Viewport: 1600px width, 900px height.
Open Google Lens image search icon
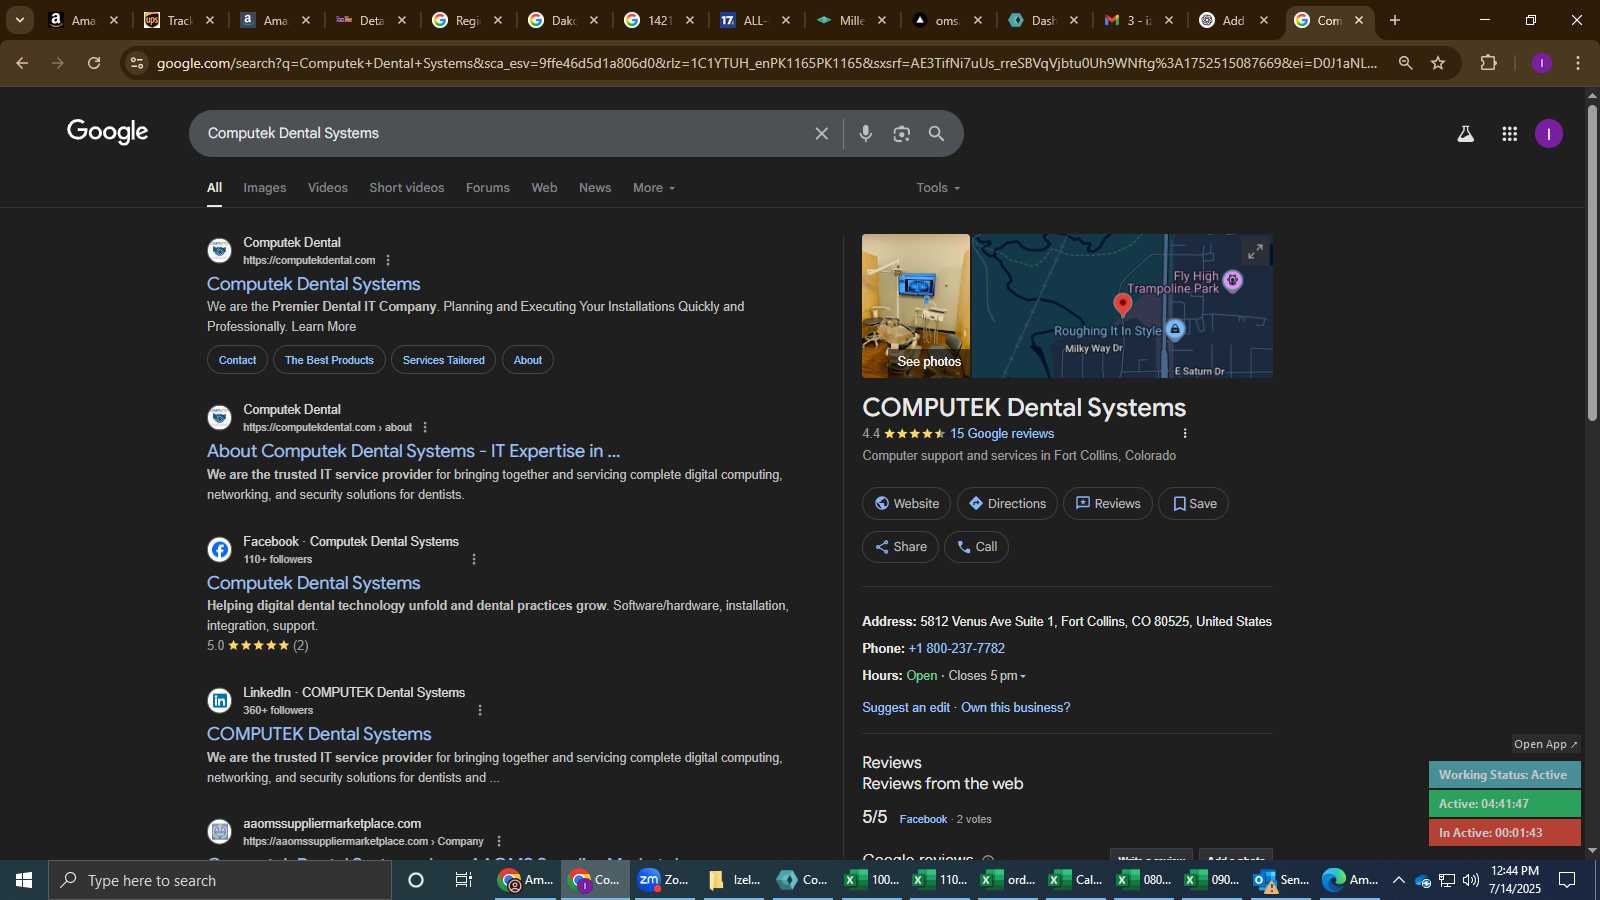click(902, 133)
